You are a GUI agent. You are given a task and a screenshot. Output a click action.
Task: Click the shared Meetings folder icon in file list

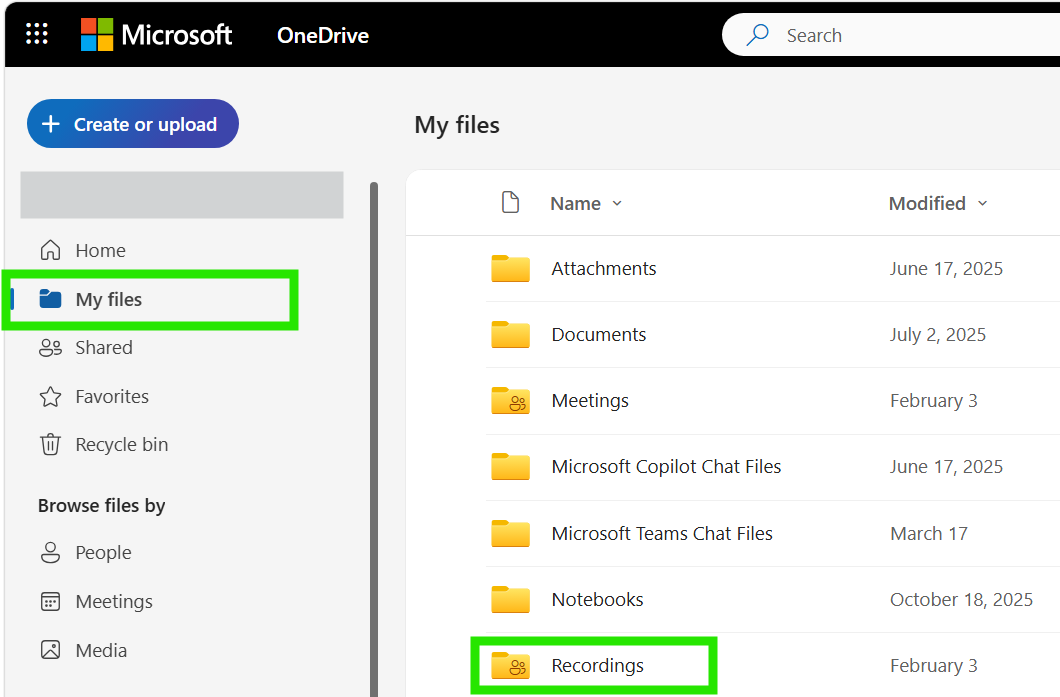pyautogui.click(x=510, y=400)
